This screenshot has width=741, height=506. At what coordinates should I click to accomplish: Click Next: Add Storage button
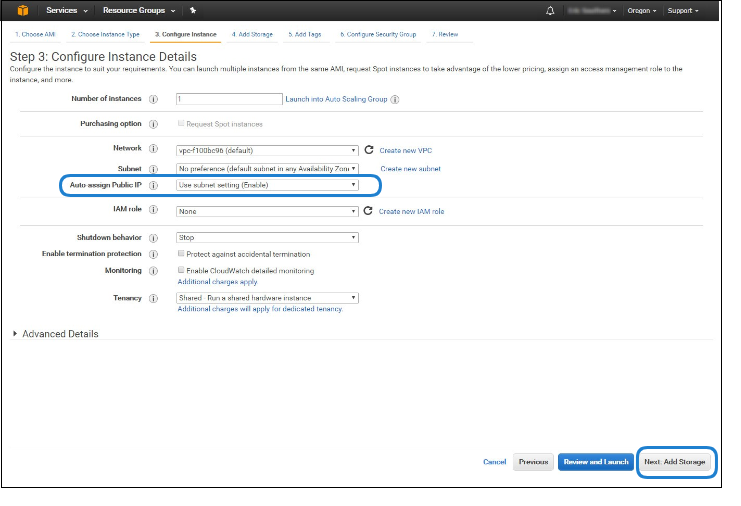click(675, 462)
